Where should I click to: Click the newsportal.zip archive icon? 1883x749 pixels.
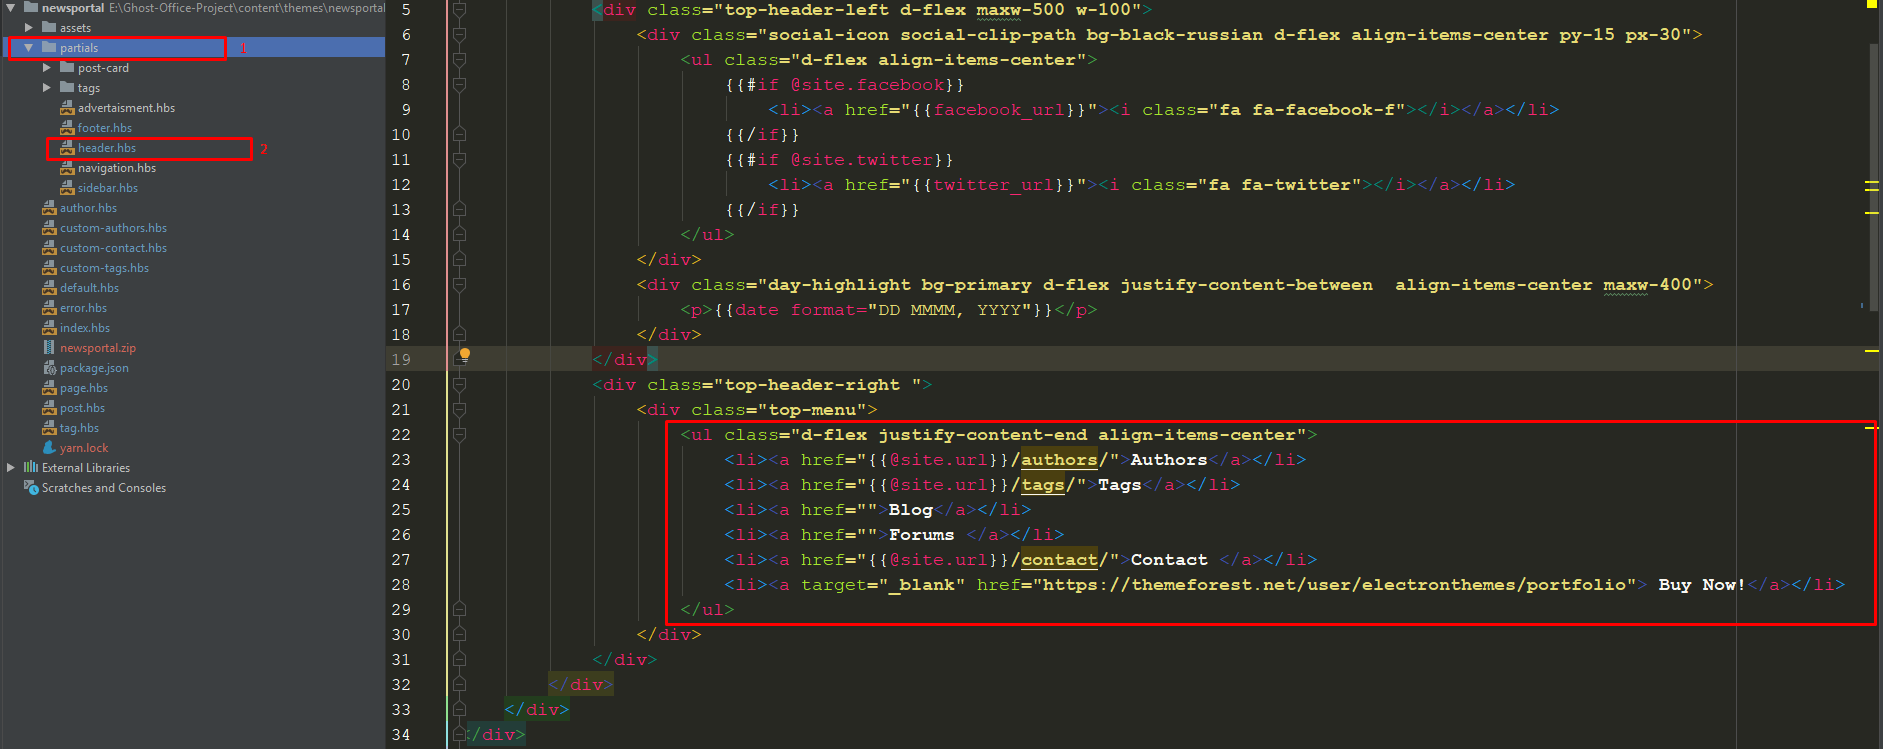[x=49, y=348]
